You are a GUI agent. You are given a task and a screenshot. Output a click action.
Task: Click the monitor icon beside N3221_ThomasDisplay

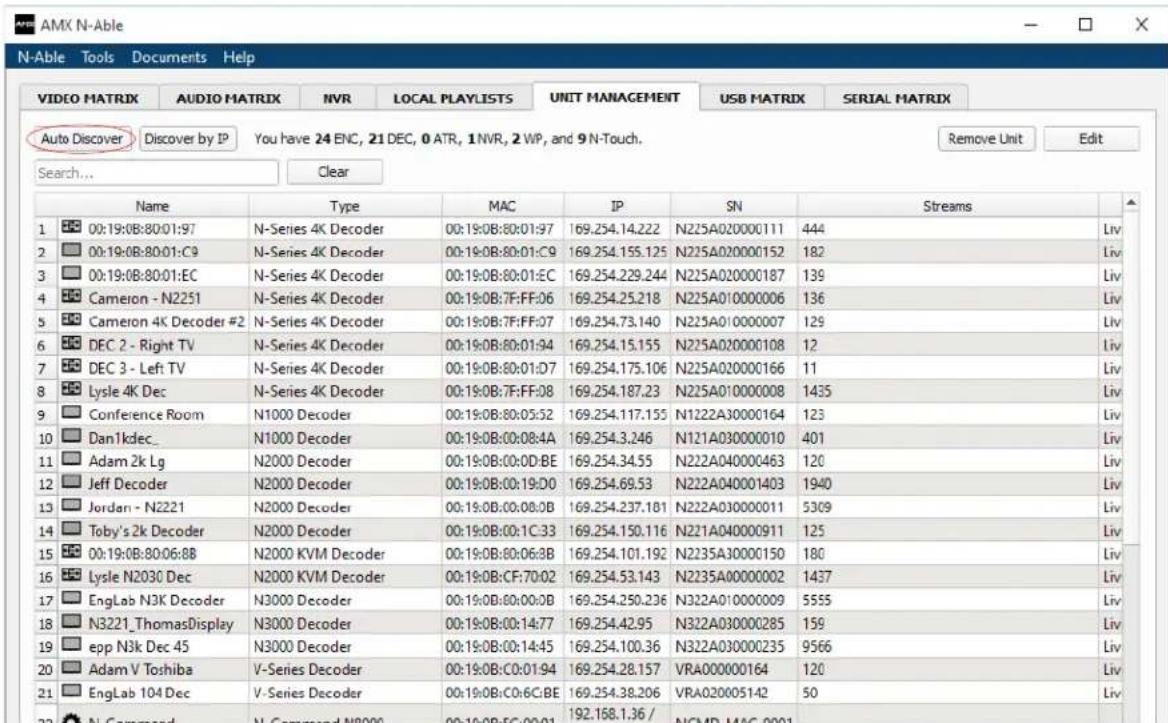coord(72,622)
